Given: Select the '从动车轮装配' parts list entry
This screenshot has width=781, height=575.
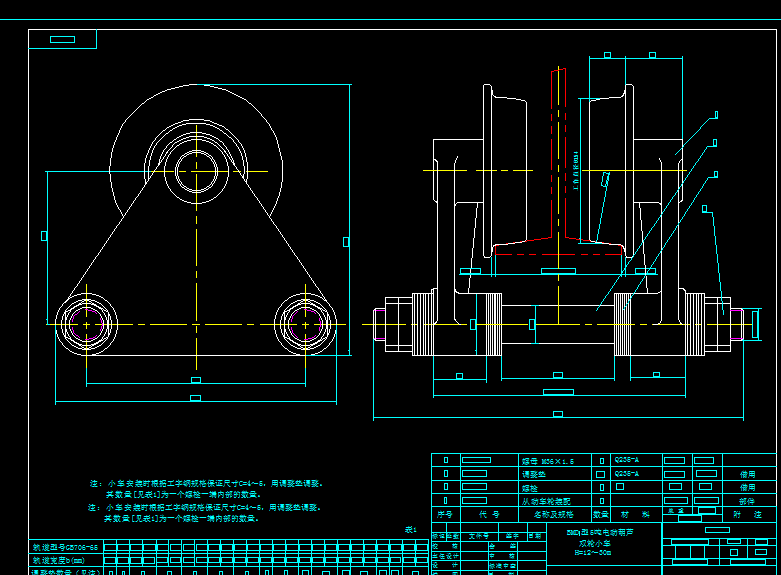Looking at the screenshot, I should tap(546, 501).
